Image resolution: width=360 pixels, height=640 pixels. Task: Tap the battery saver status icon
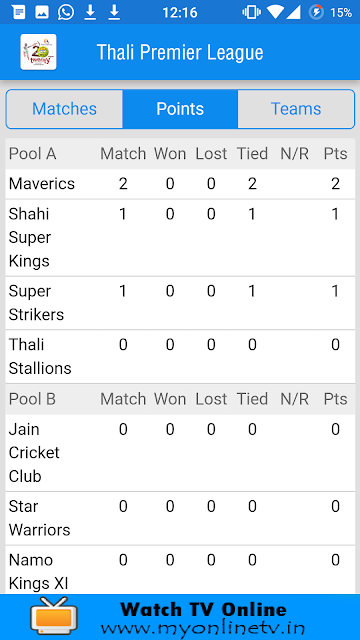click(x=316, y=12)
